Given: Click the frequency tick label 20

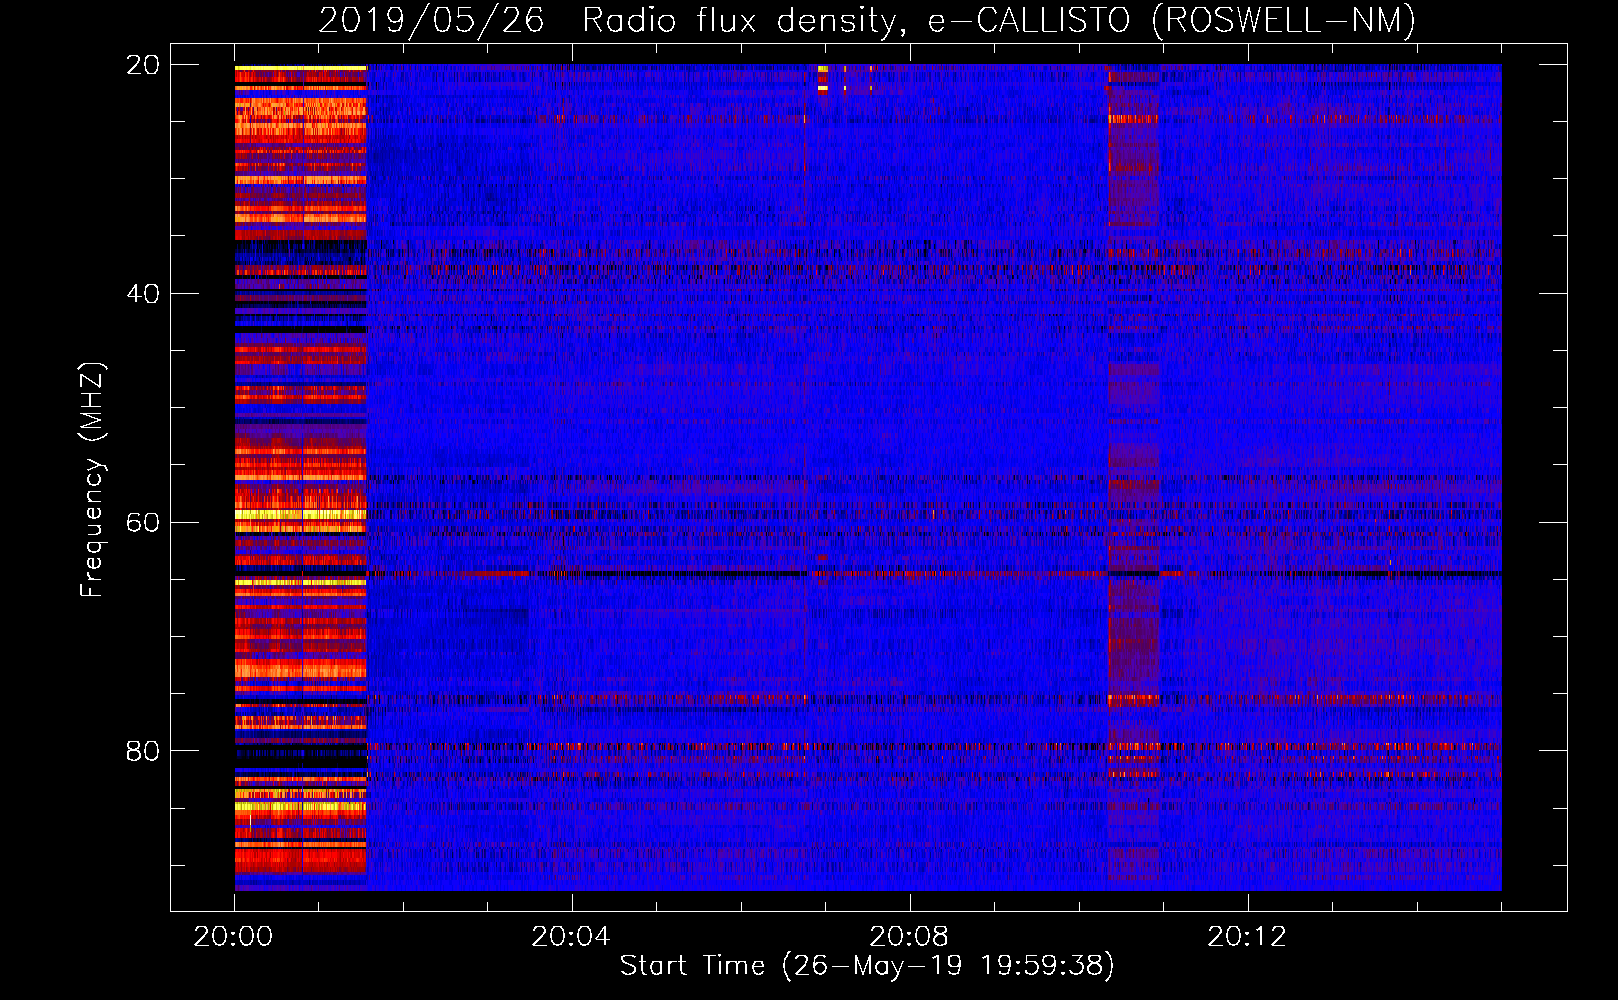Looking at the screenshot, I should click(x=143, y=65).
